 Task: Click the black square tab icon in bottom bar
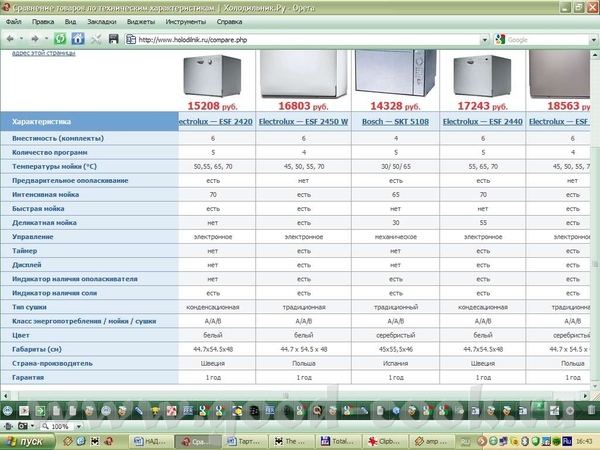pyautogui.click(x=253, y=411)
